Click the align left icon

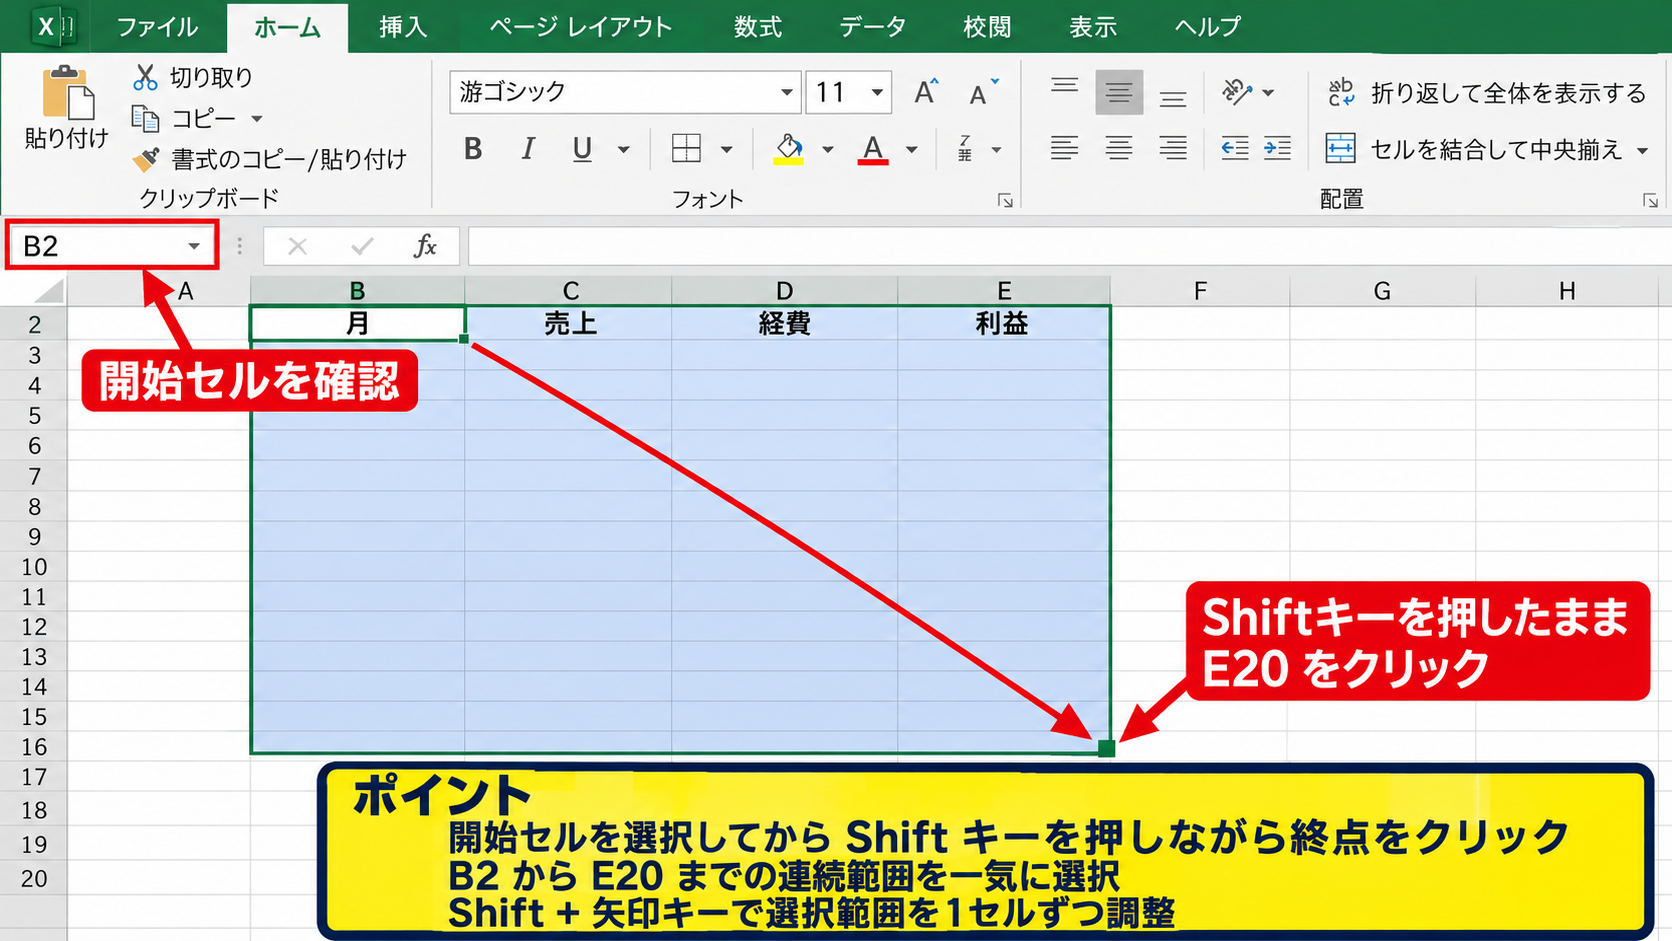point(1064,149)
